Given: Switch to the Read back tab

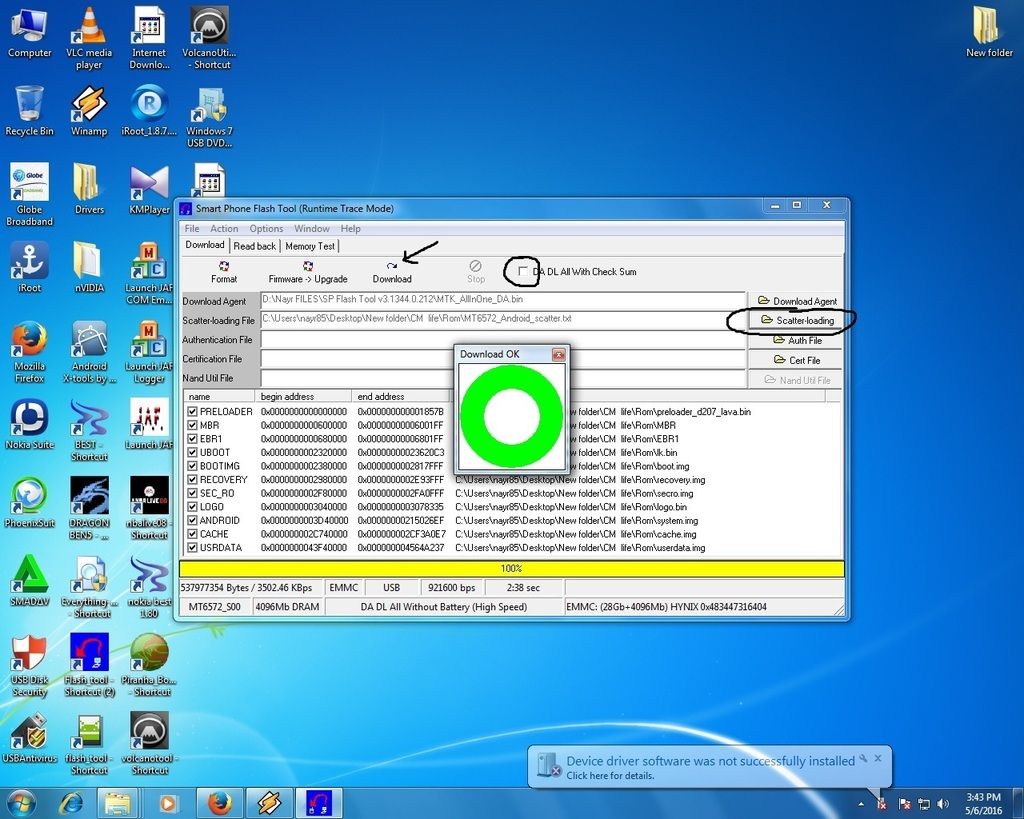Looking at the screenshot, I should [254, 246].
